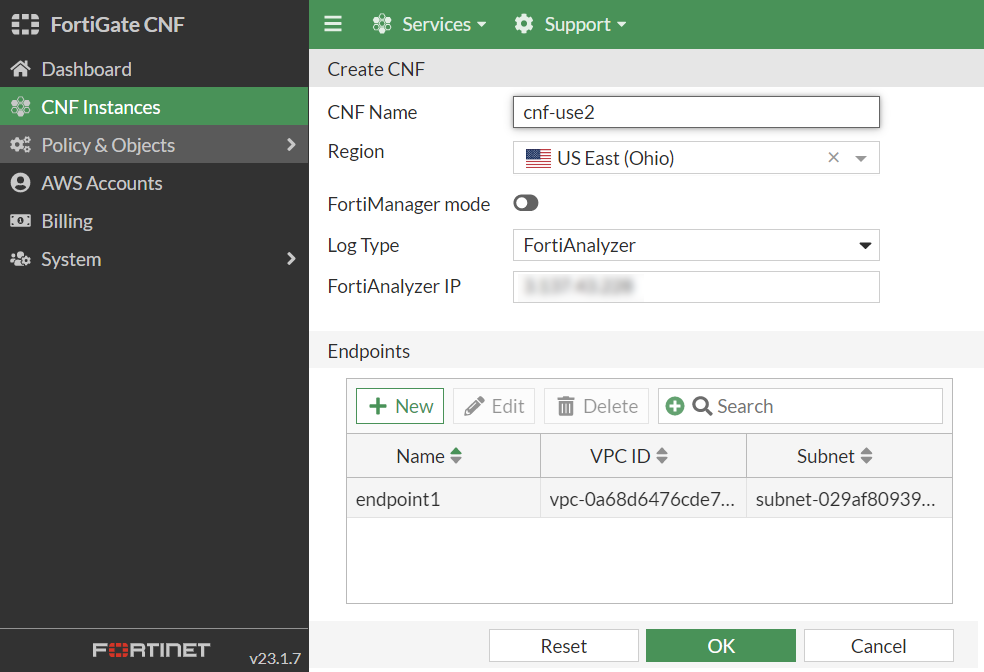Click the Edit pencil icon for endpoints
This screenshot has height=672, width=984.
coord(473,406)
